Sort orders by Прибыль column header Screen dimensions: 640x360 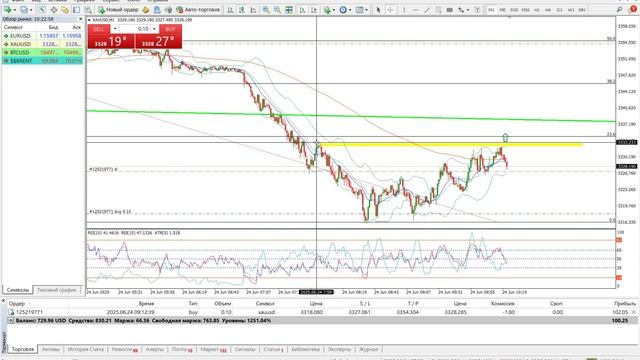624,304
